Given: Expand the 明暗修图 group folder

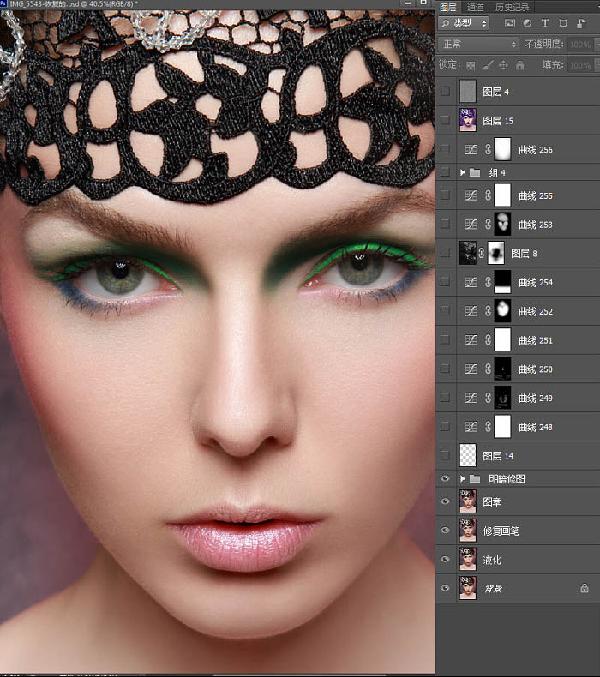Looking at the screenshot, I should (462, 479).
